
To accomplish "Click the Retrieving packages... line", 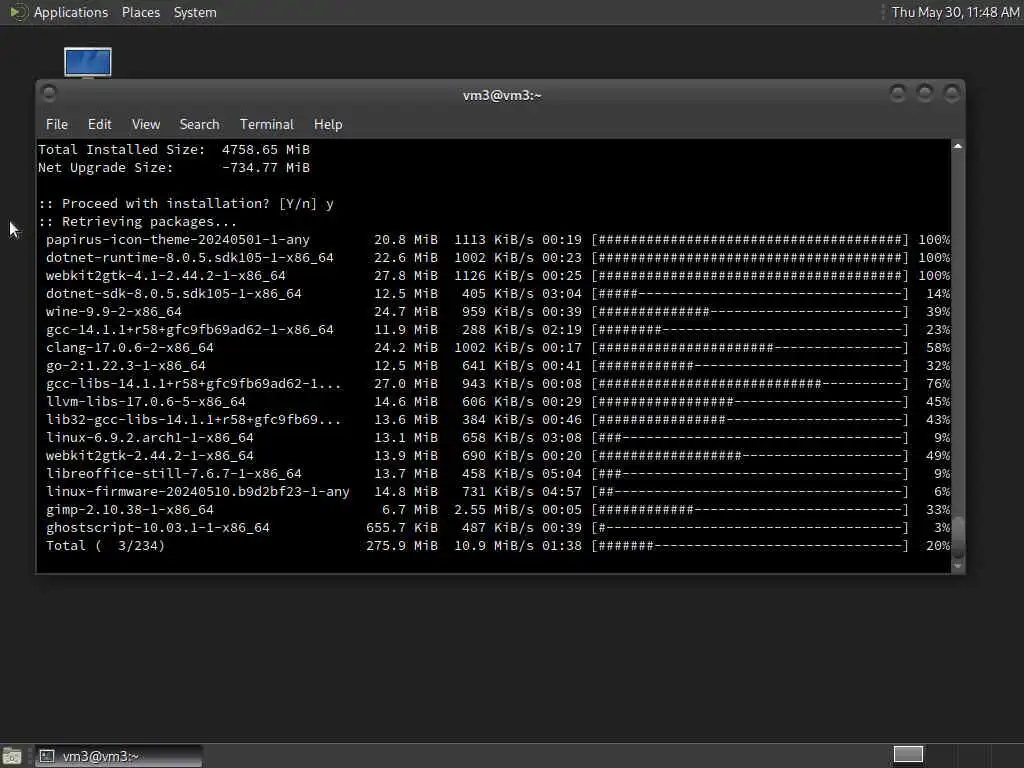I will click(x=137, y=222).
